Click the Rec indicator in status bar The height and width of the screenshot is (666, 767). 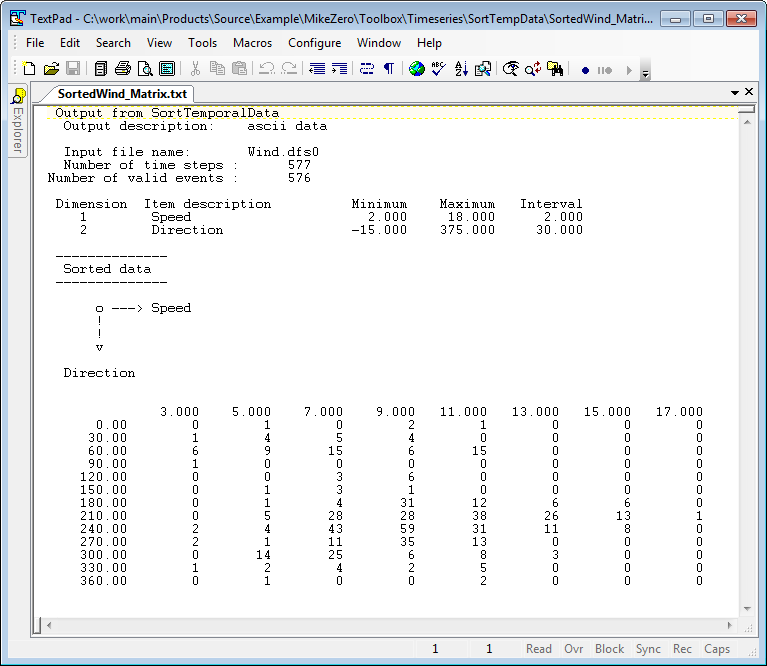682,649
